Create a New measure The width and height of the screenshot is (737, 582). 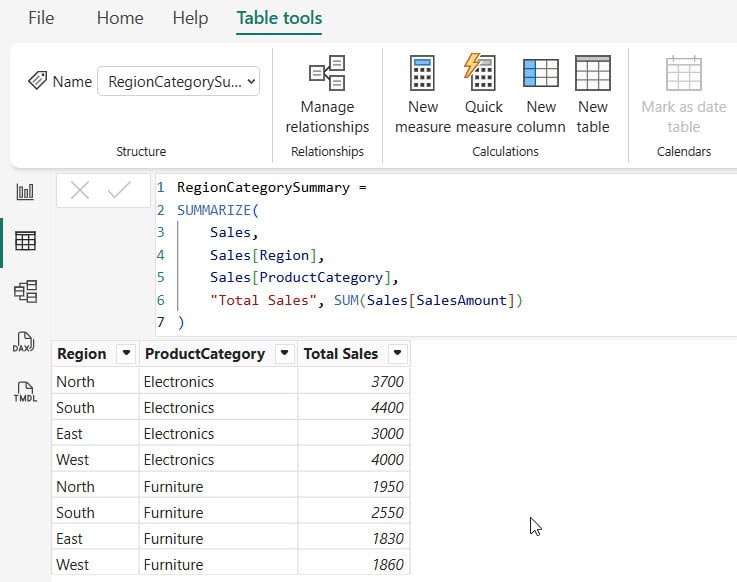tap(423, 95)
